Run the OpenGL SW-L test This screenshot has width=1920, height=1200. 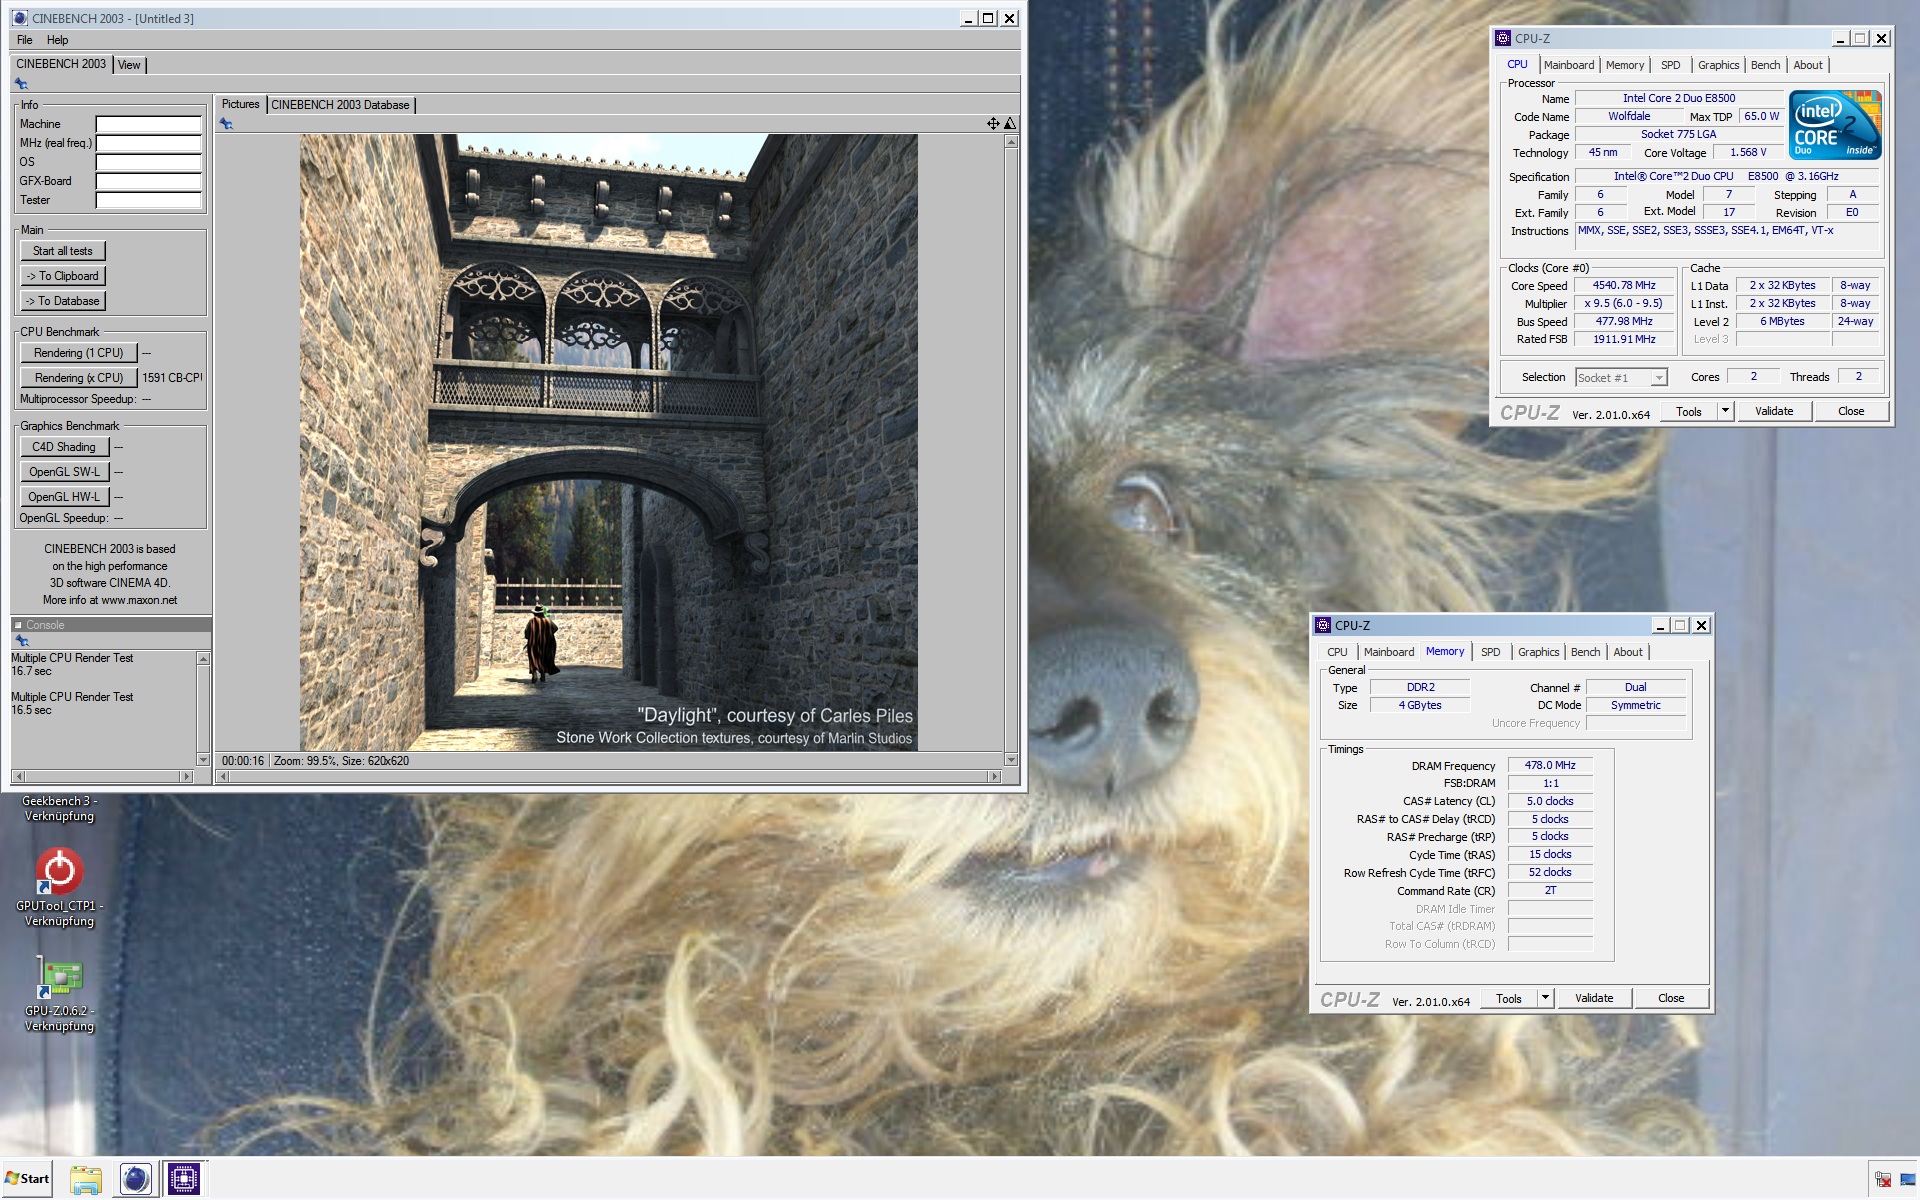click(64, 472)
